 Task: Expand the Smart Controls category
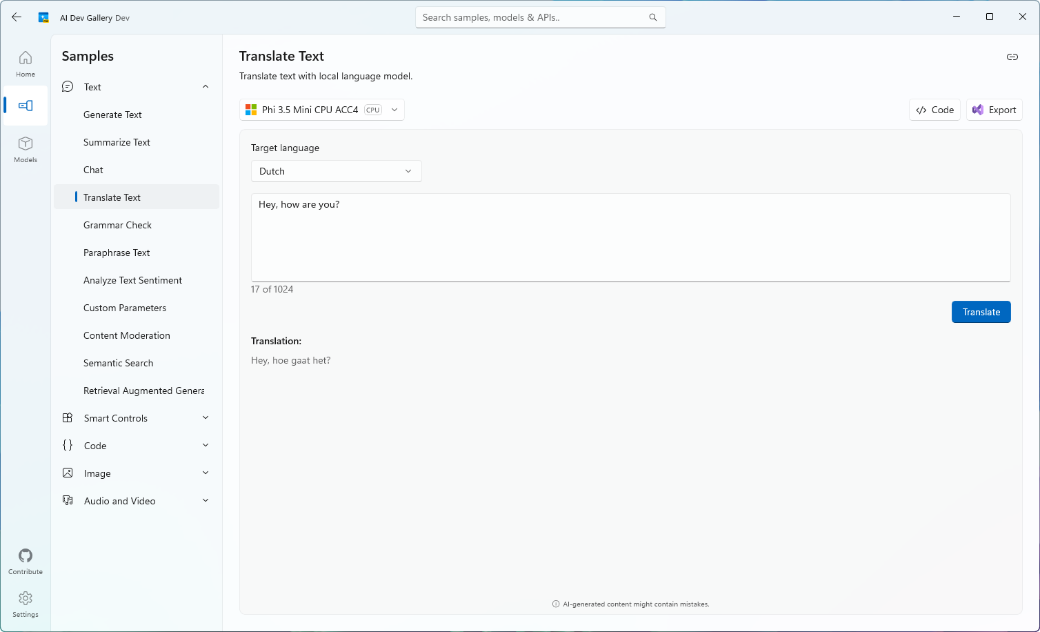205,418
